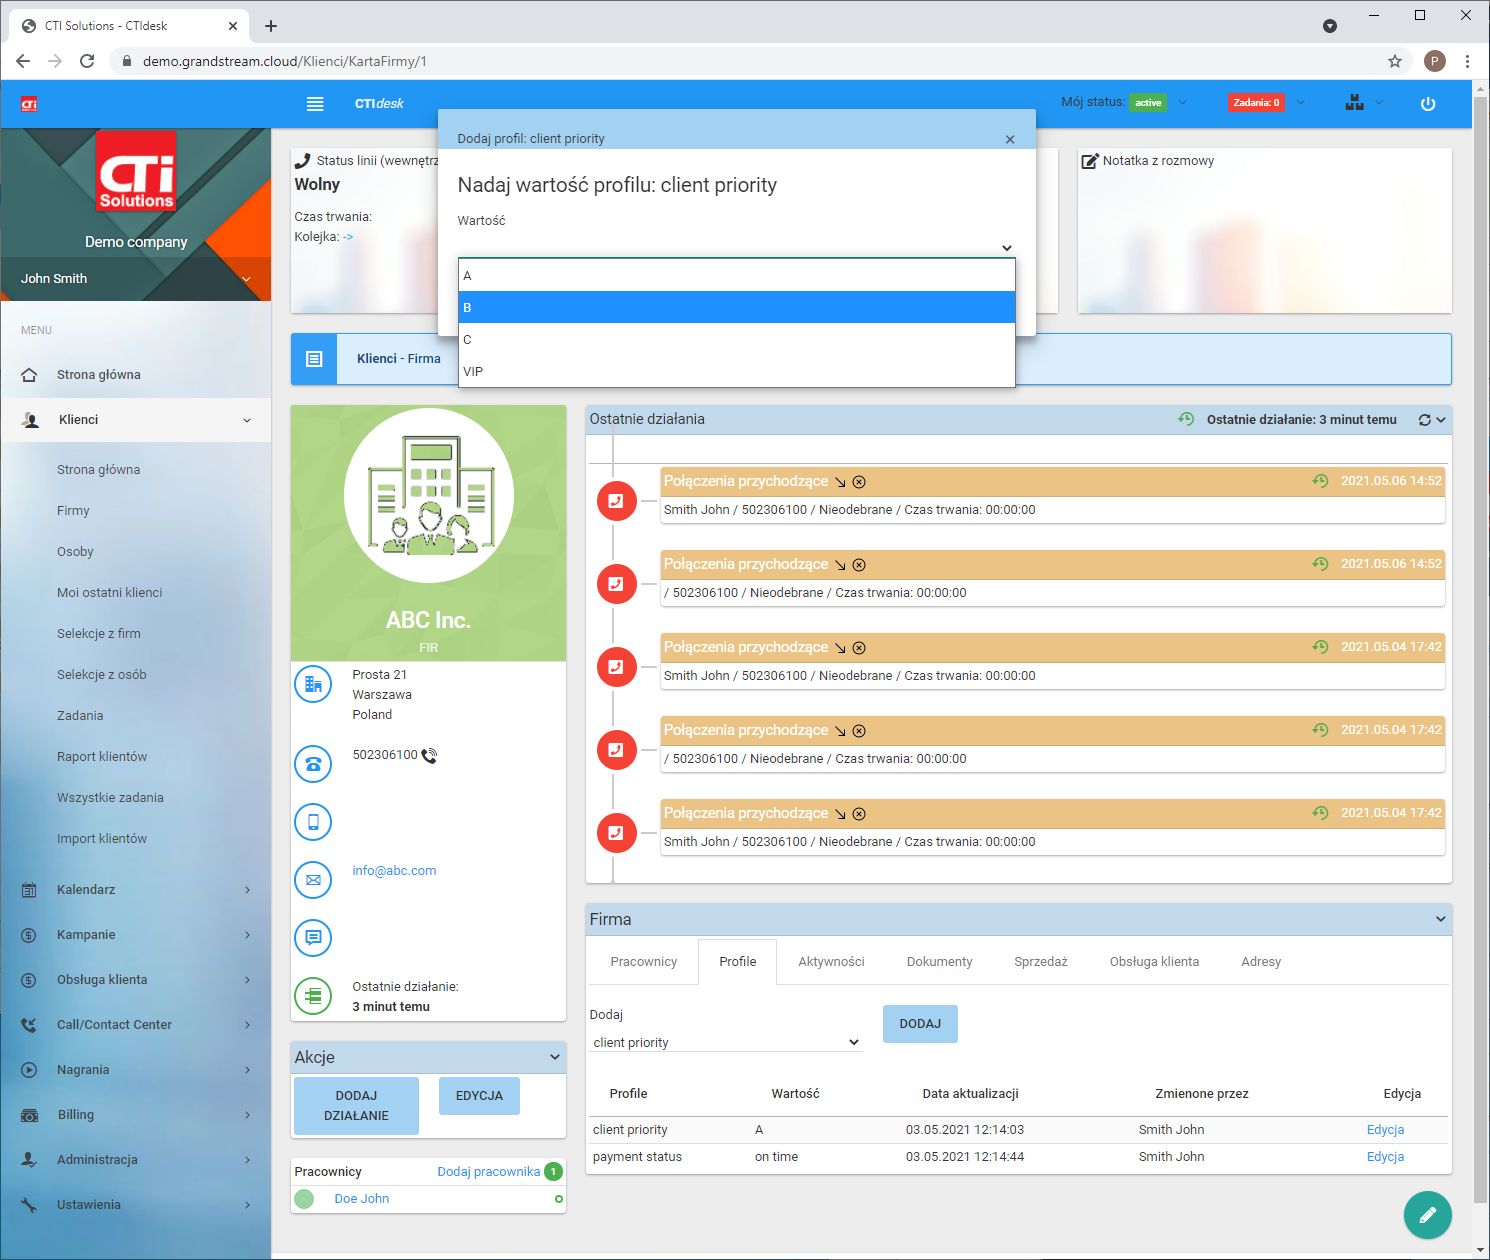
Task: Collapse the Klienci menu section
Action: [247, 420]
